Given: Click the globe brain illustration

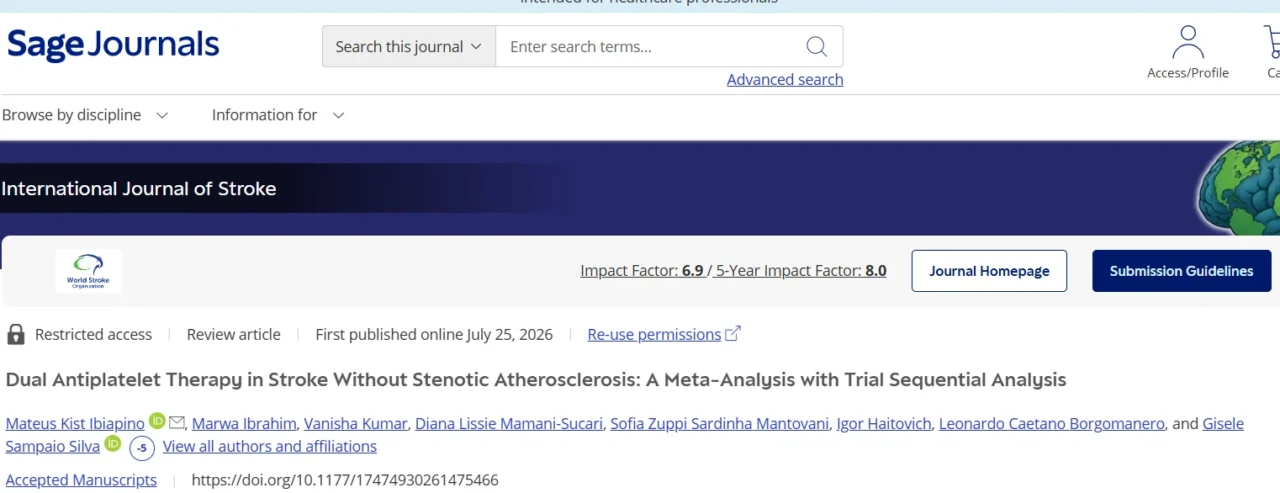Looking at the screenshot, I should (x=1238, y=186).
